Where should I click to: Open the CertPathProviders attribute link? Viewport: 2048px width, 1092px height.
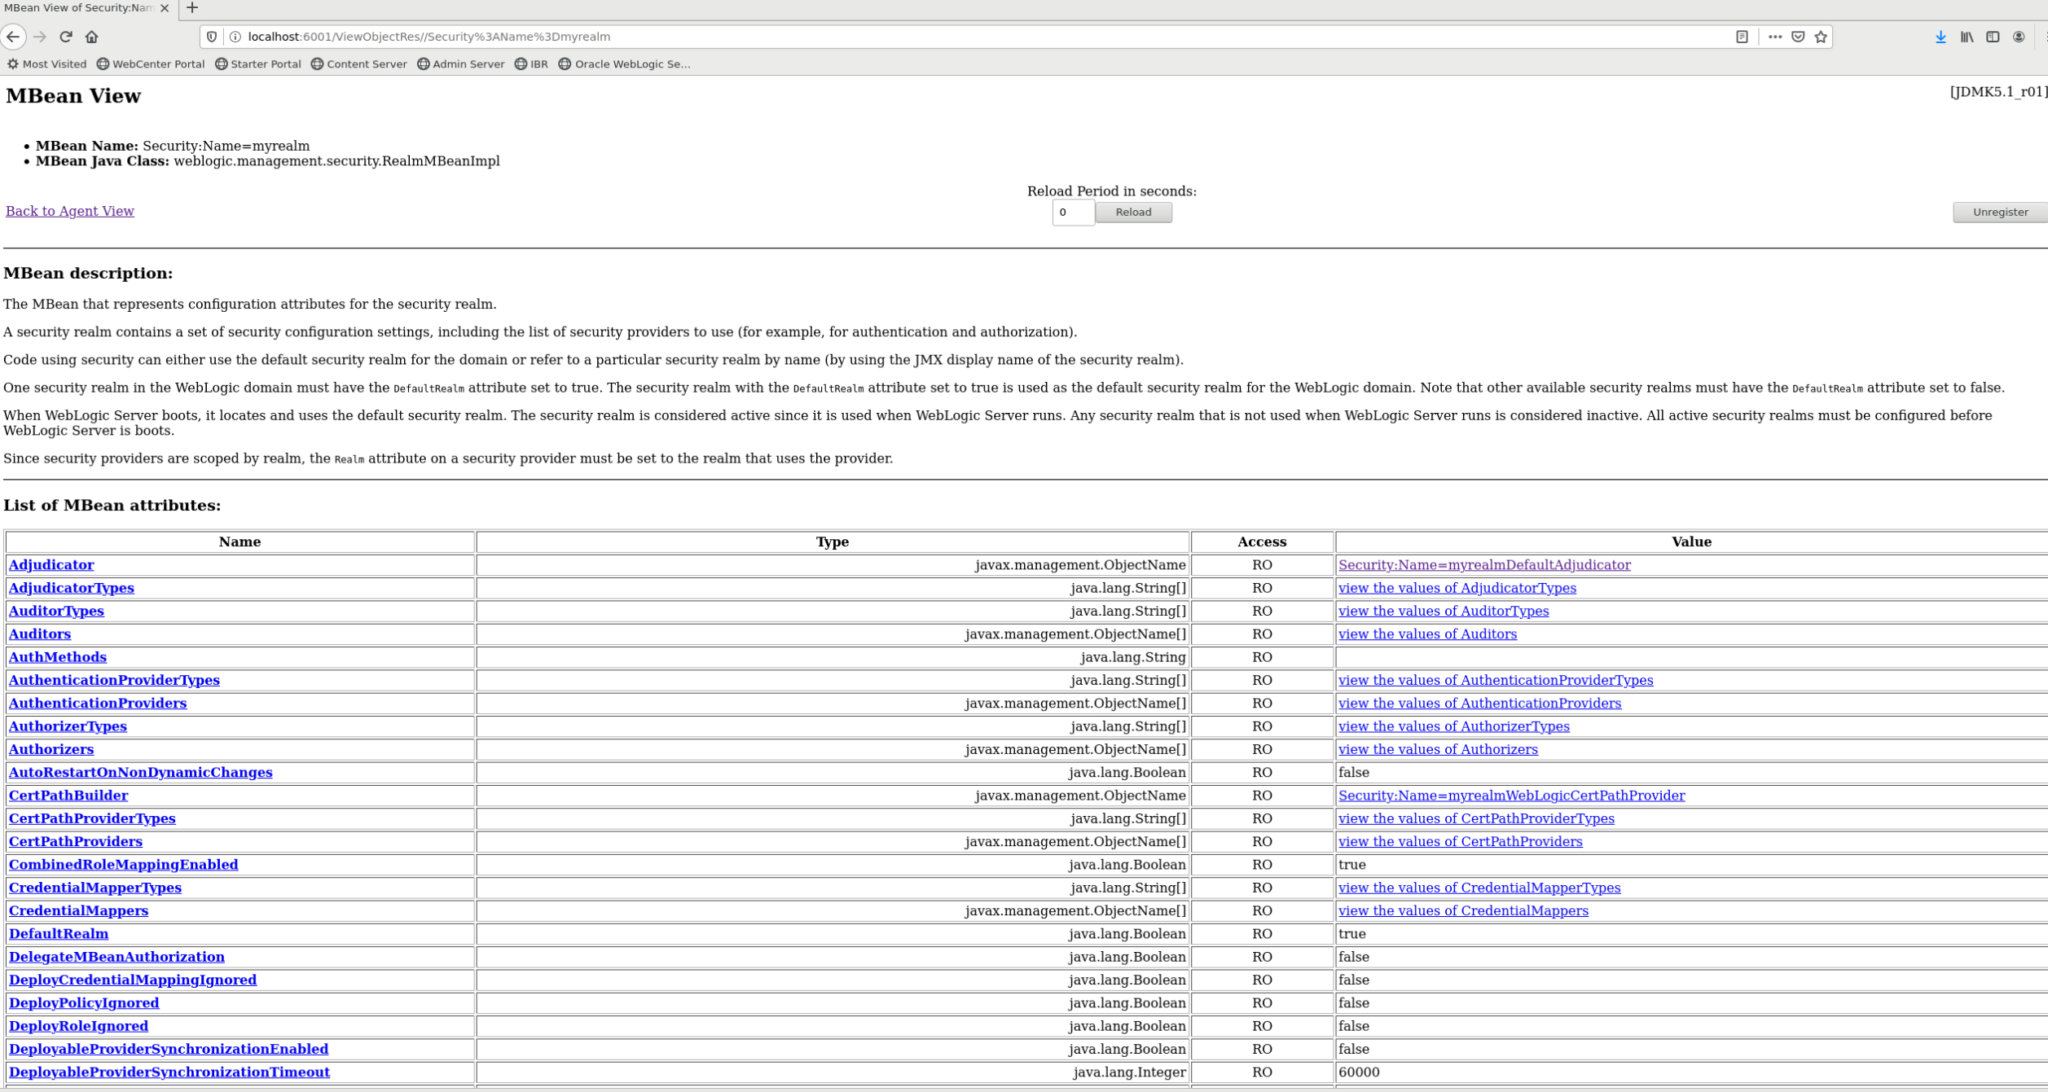76,841
